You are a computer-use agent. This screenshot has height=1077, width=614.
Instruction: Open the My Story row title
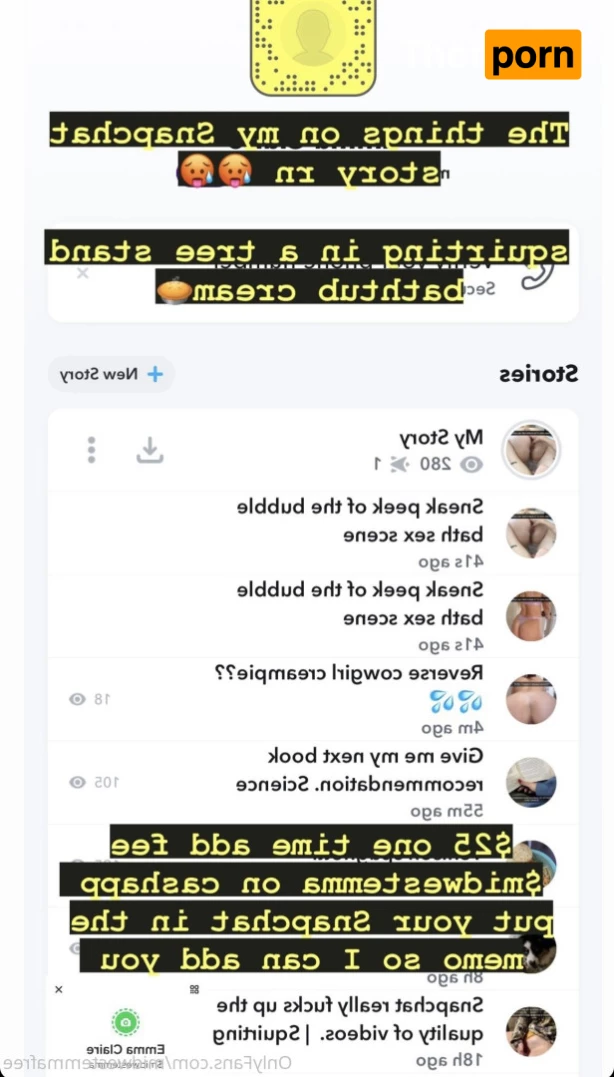(x=442, y=437)
